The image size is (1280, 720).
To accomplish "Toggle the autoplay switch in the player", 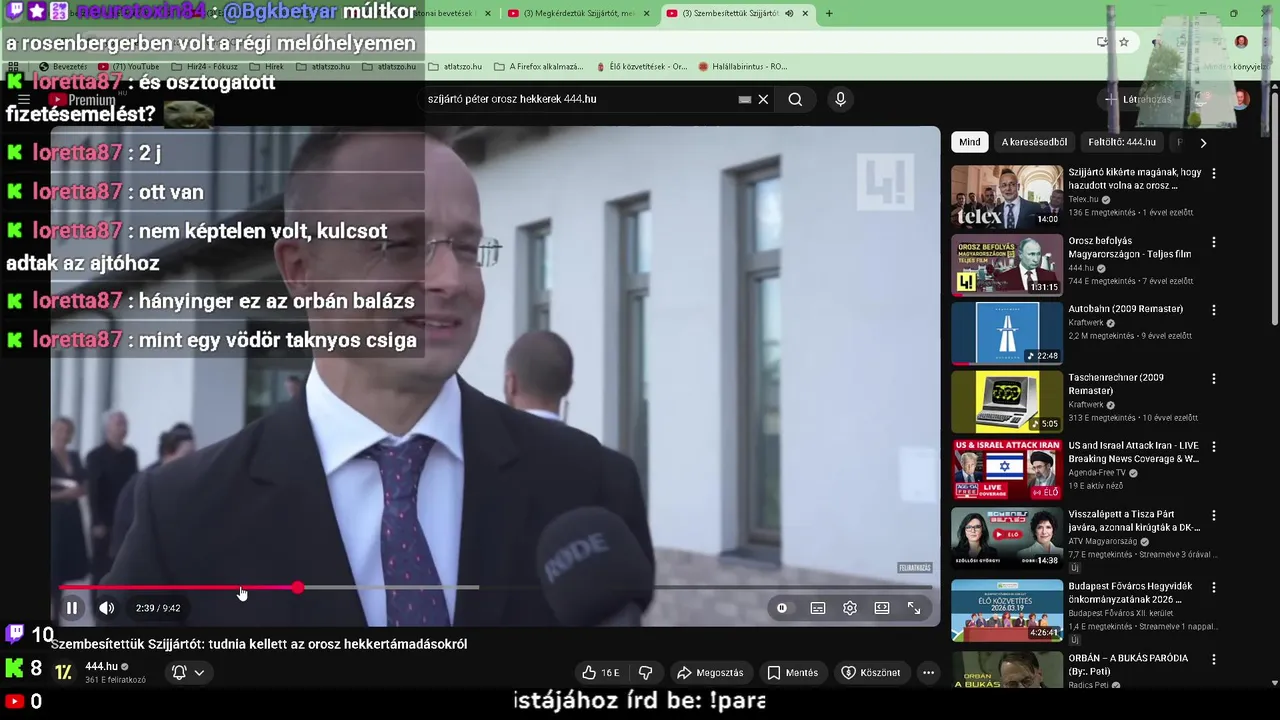I will [x=782, y=608].
